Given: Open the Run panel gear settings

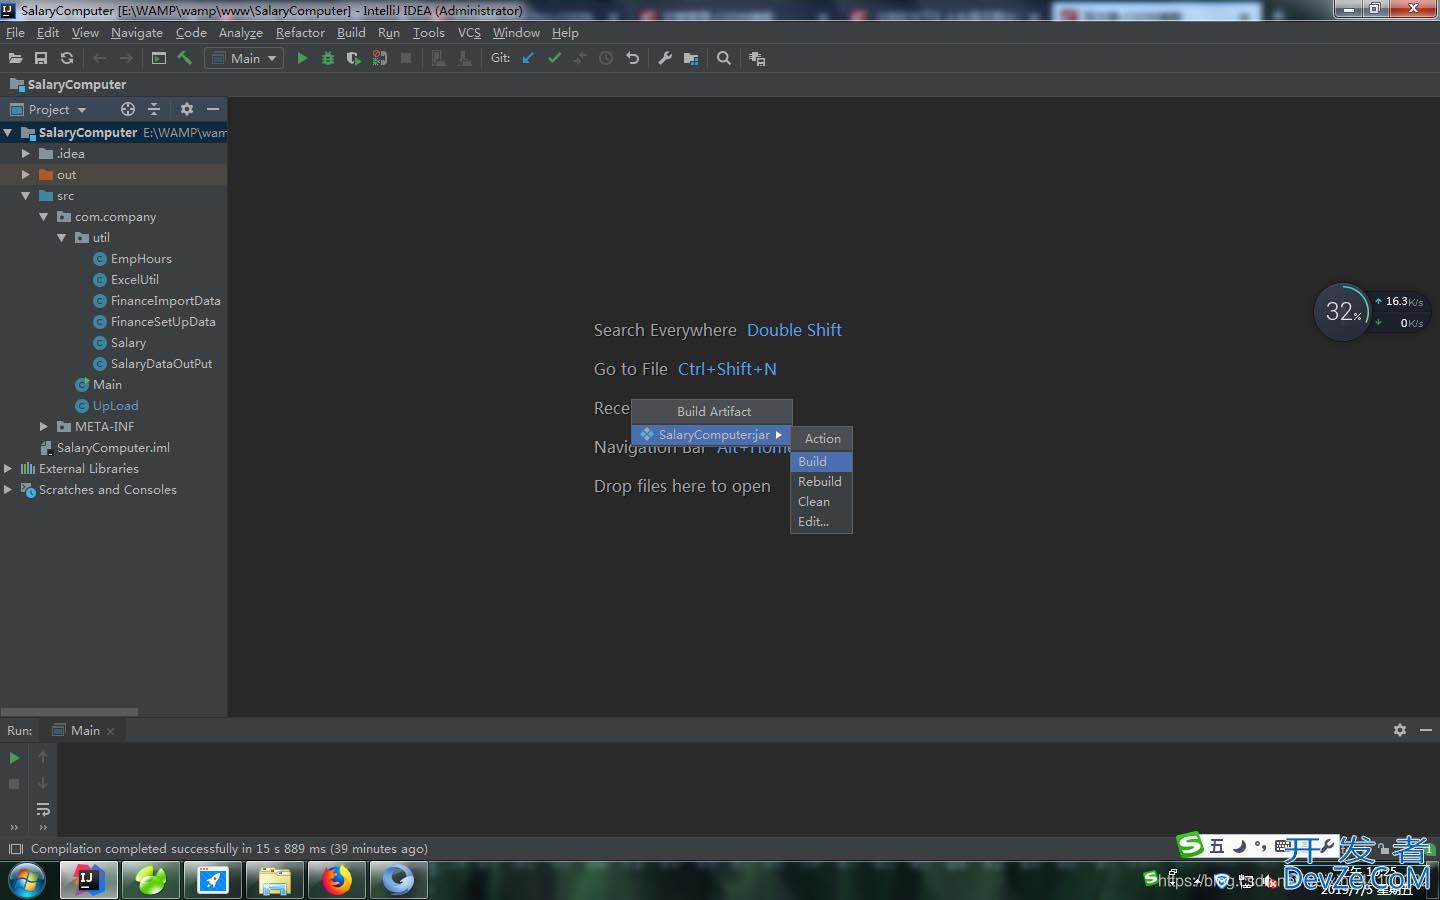Looking at the screenshot, I should [x=1400, y=730].
